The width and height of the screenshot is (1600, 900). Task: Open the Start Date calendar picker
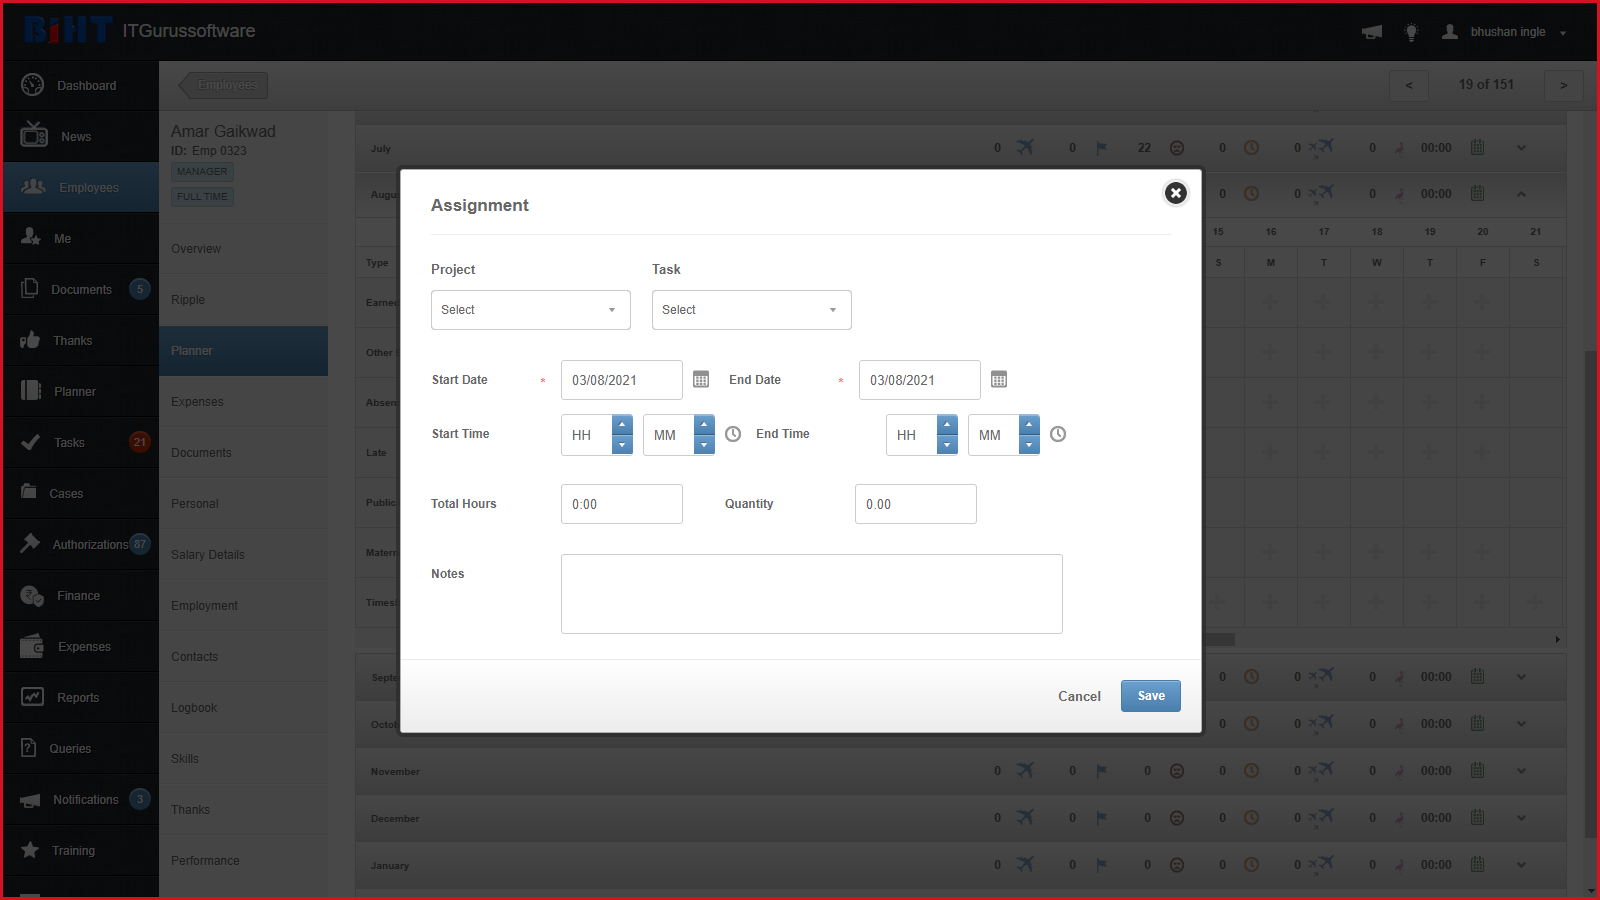[701, 380]
